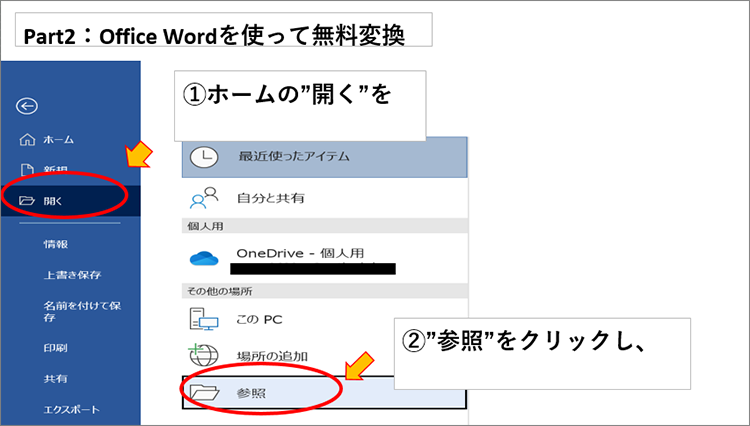Click the Part2 Office Word title text
Screen dimensions: 750x426
click(x=214, y=36)
